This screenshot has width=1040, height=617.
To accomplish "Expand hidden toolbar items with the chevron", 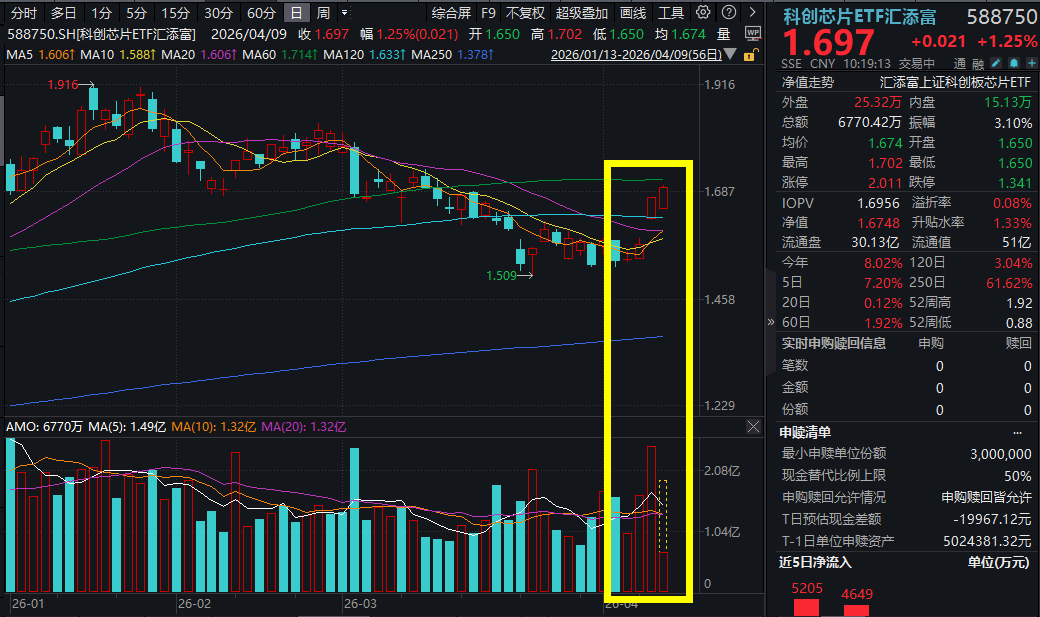I will [x=753, y=13].
